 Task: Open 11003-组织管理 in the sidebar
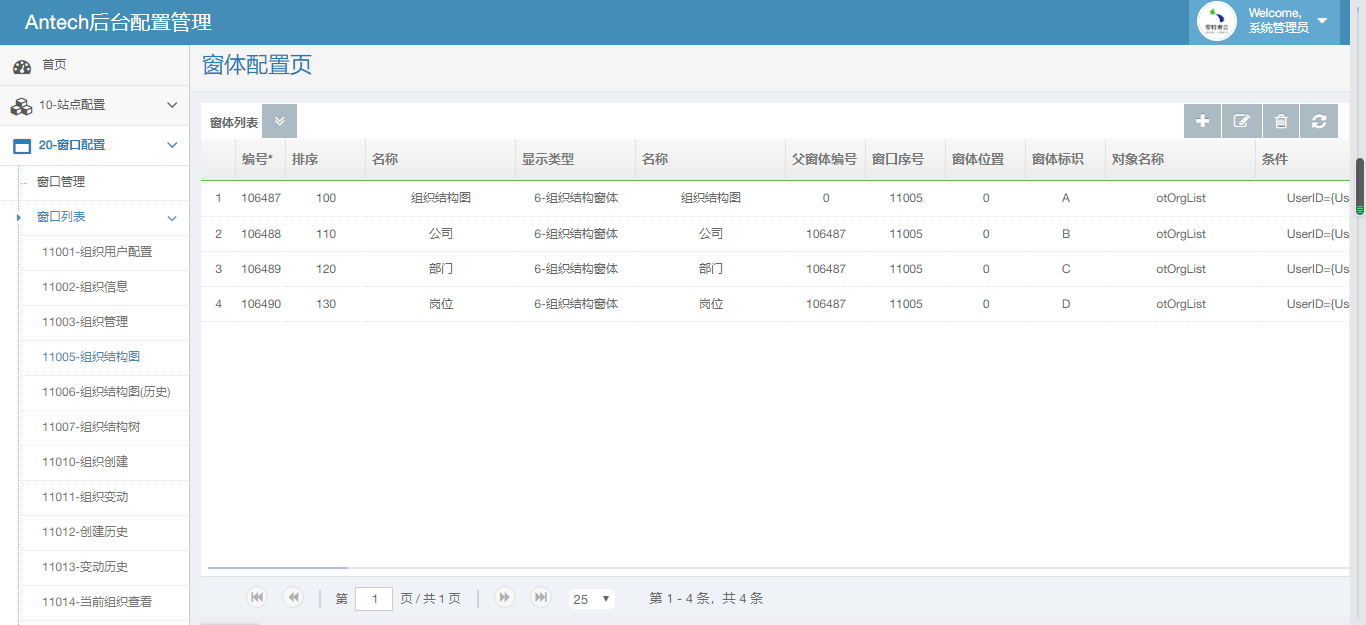[85, 322]
